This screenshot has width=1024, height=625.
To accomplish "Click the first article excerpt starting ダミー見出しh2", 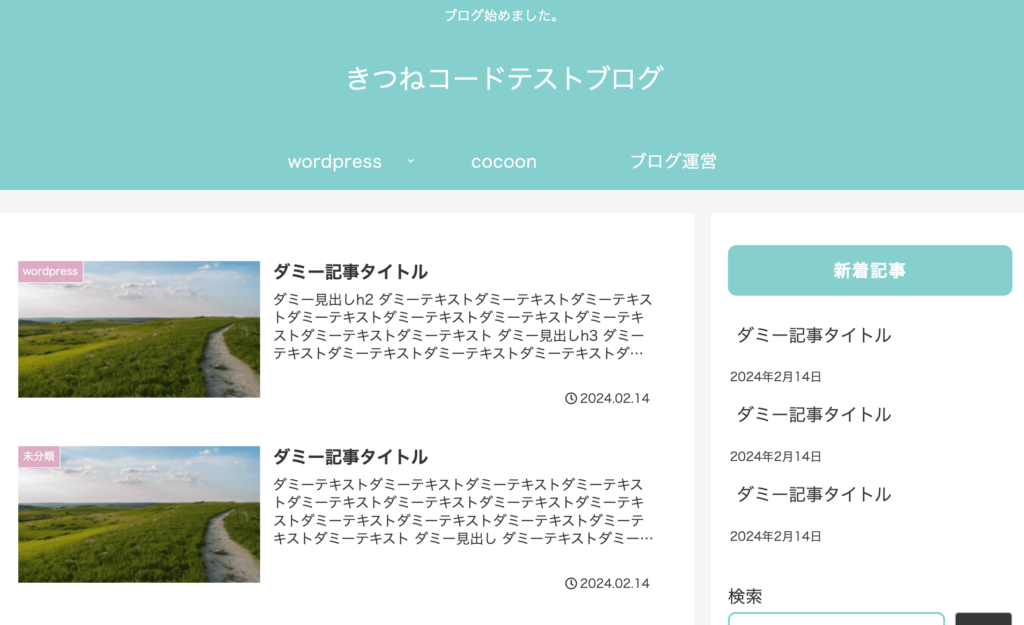I will pyautogui.click(x=462, y=326).
